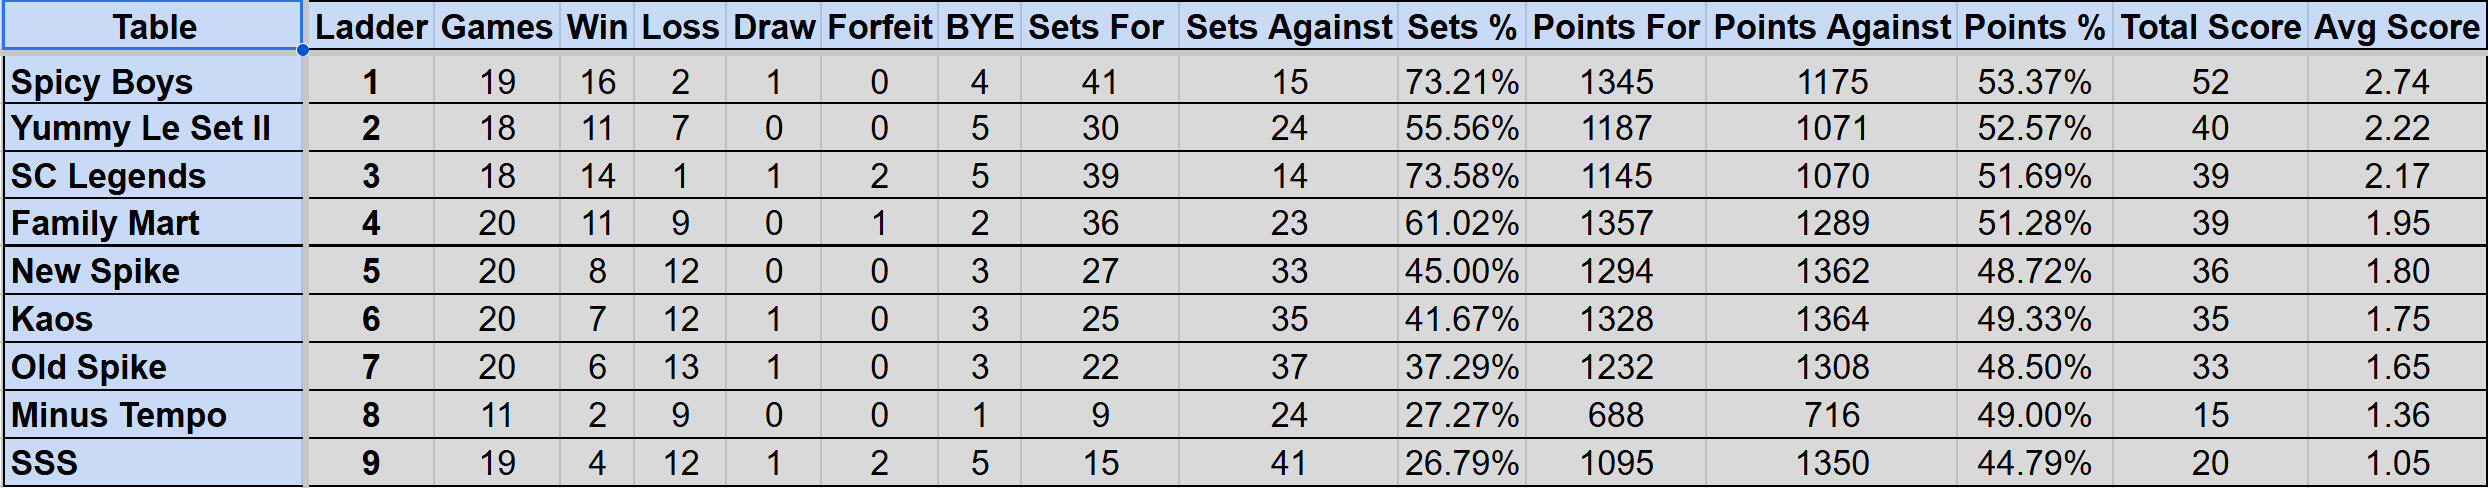Select the 'Table' header cell

tap(153, 26)
